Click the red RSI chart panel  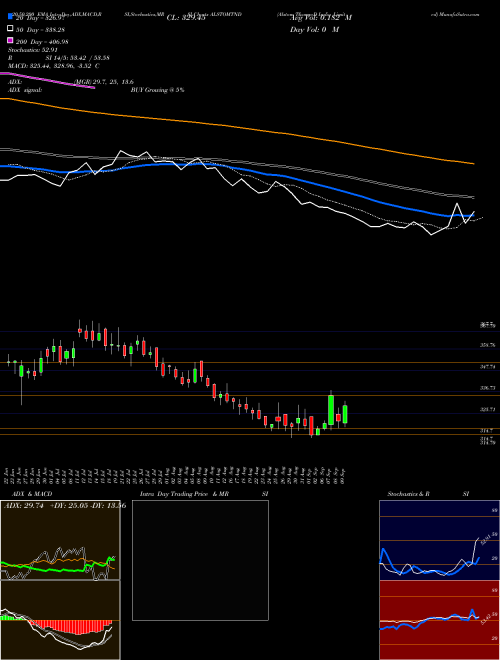pyautogui.click(x=439, y=620)
